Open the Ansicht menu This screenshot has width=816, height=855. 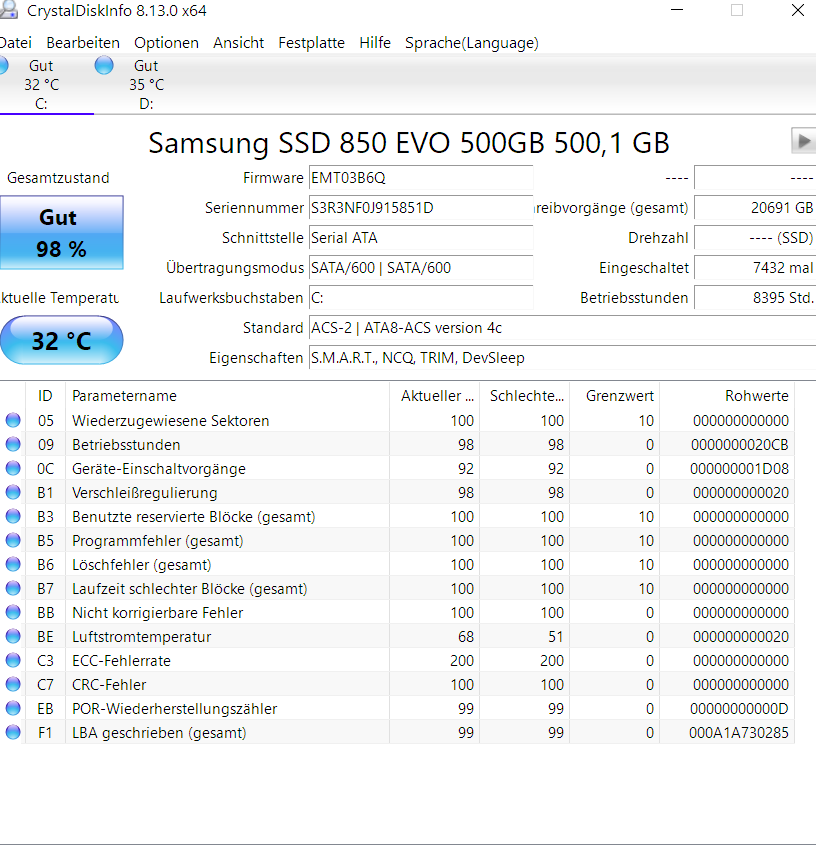click(x=238, y=43)
